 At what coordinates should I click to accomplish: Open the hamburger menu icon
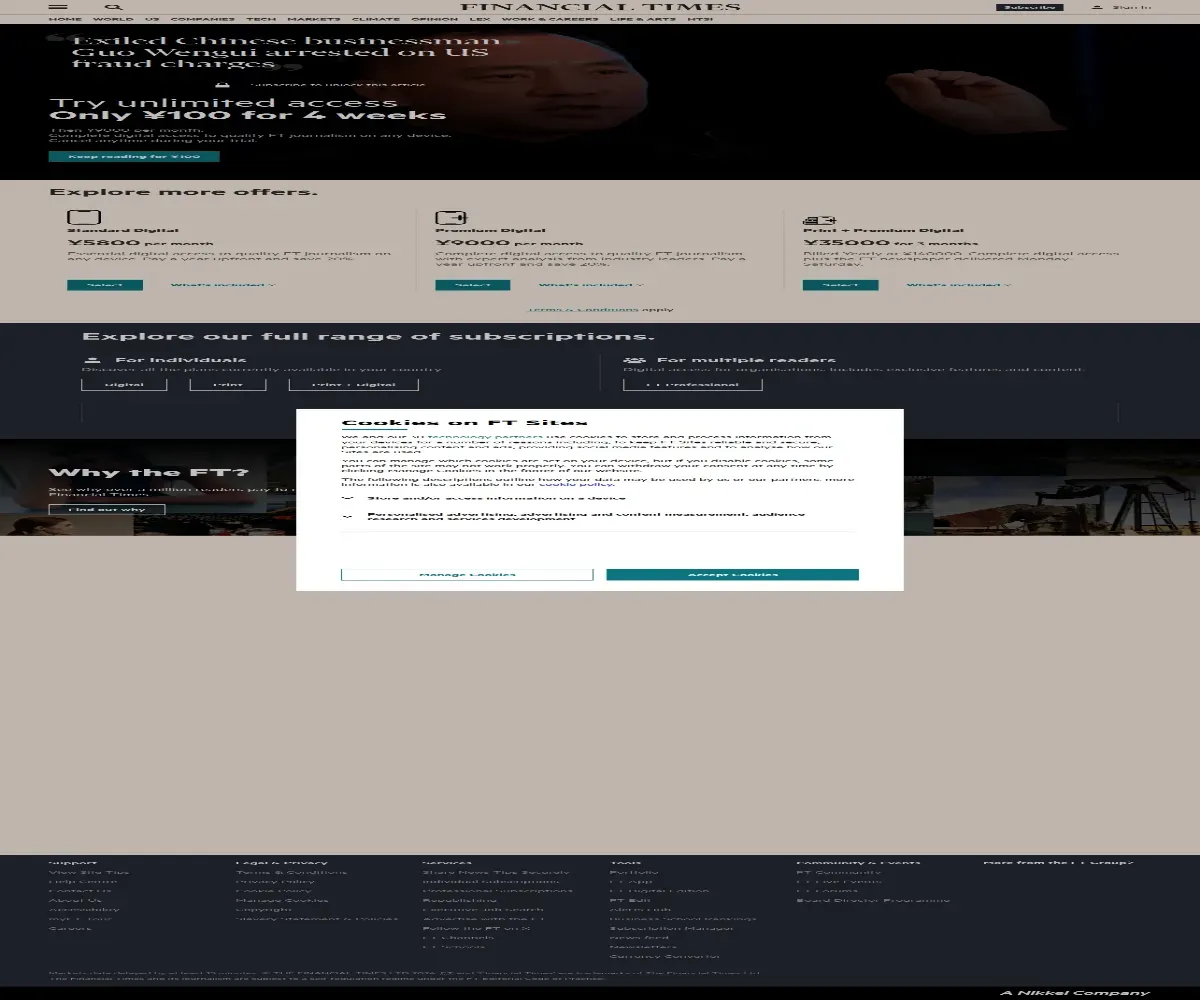58,6
